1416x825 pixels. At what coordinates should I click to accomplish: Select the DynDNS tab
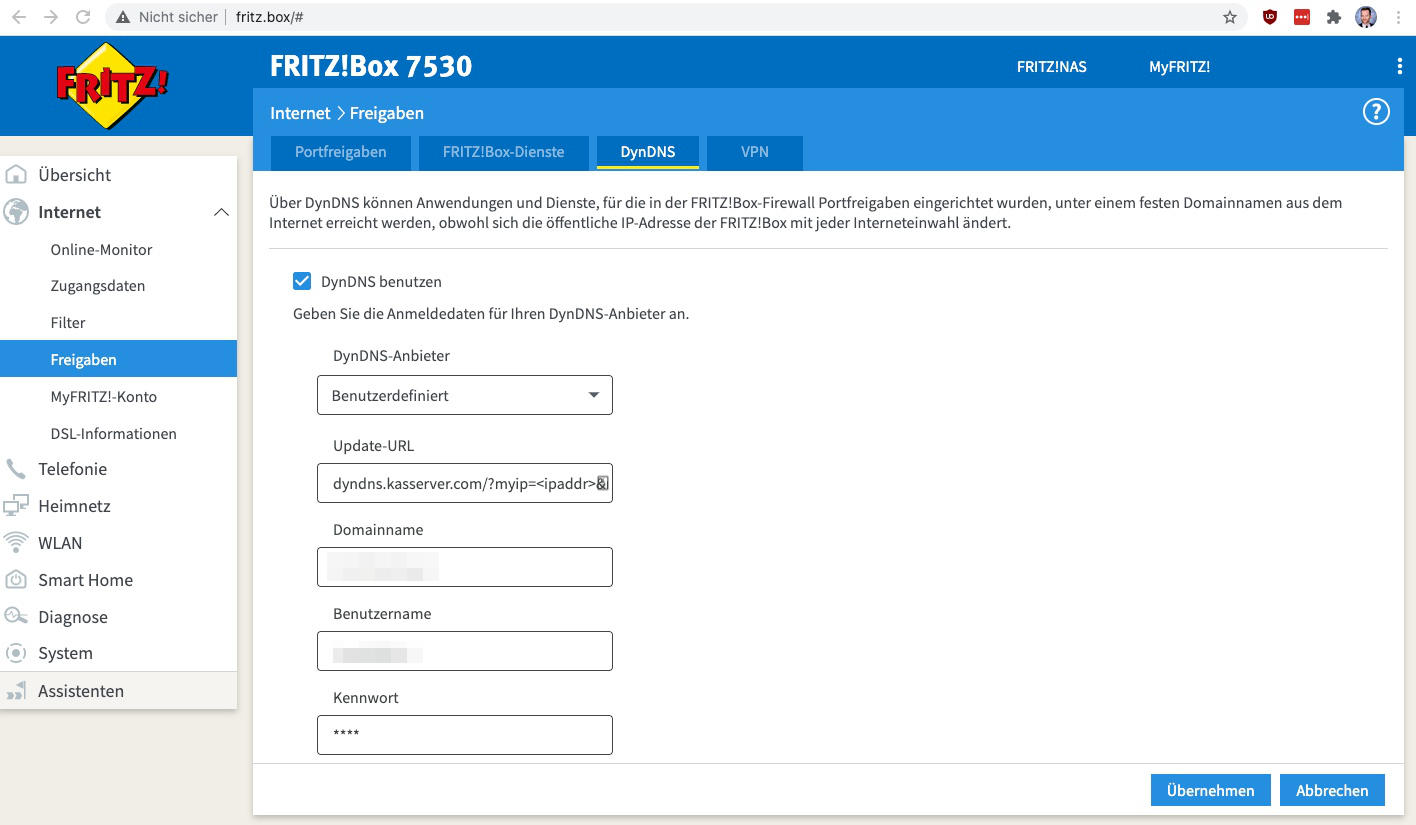648,152
